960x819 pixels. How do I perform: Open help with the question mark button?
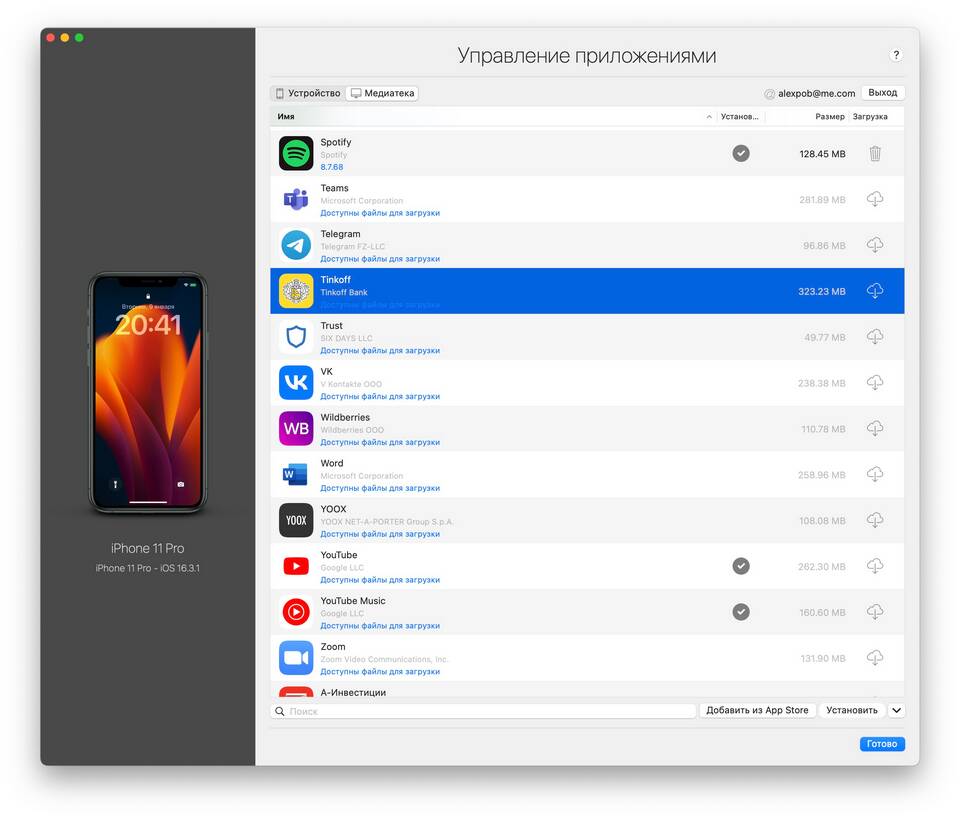[x=896, y=55]
